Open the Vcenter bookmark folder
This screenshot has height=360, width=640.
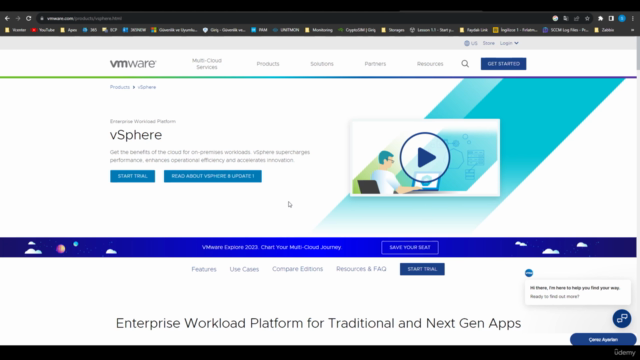click(16, 30)
